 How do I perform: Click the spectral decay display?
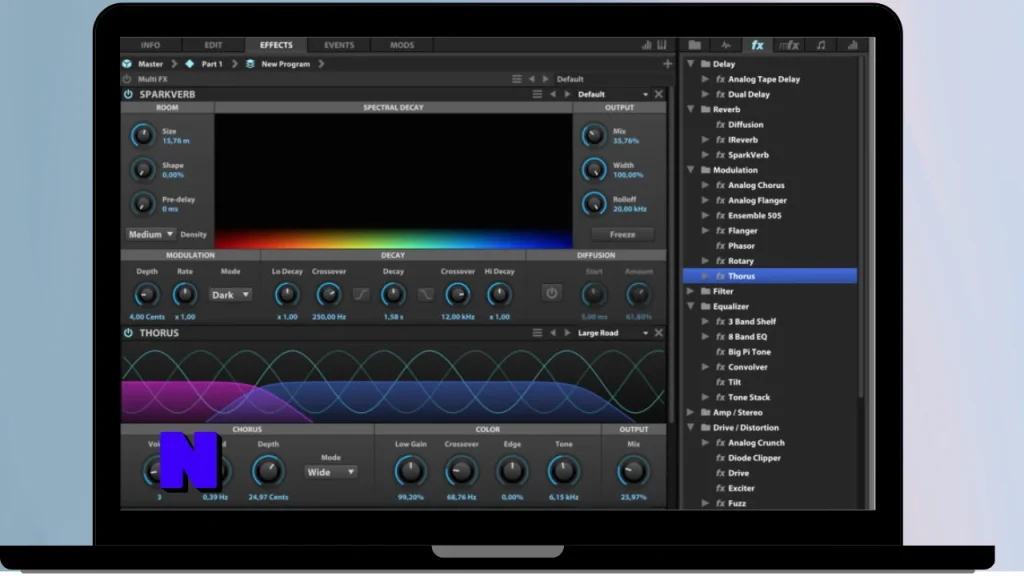coord(393,181)
